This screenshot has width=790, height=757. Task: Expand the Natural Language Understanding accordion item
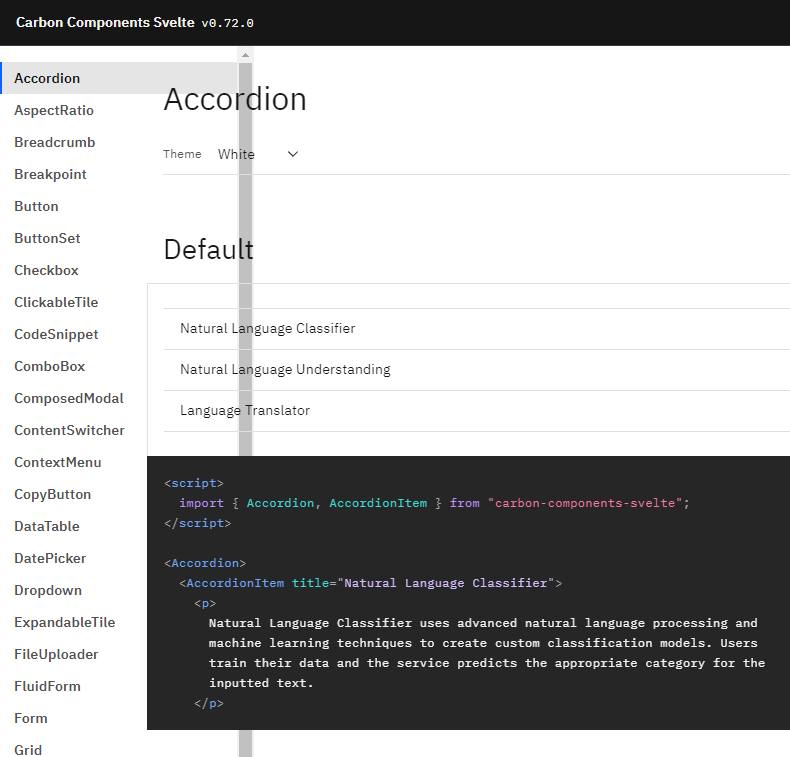pyautogui.click(x=477, y=370)
